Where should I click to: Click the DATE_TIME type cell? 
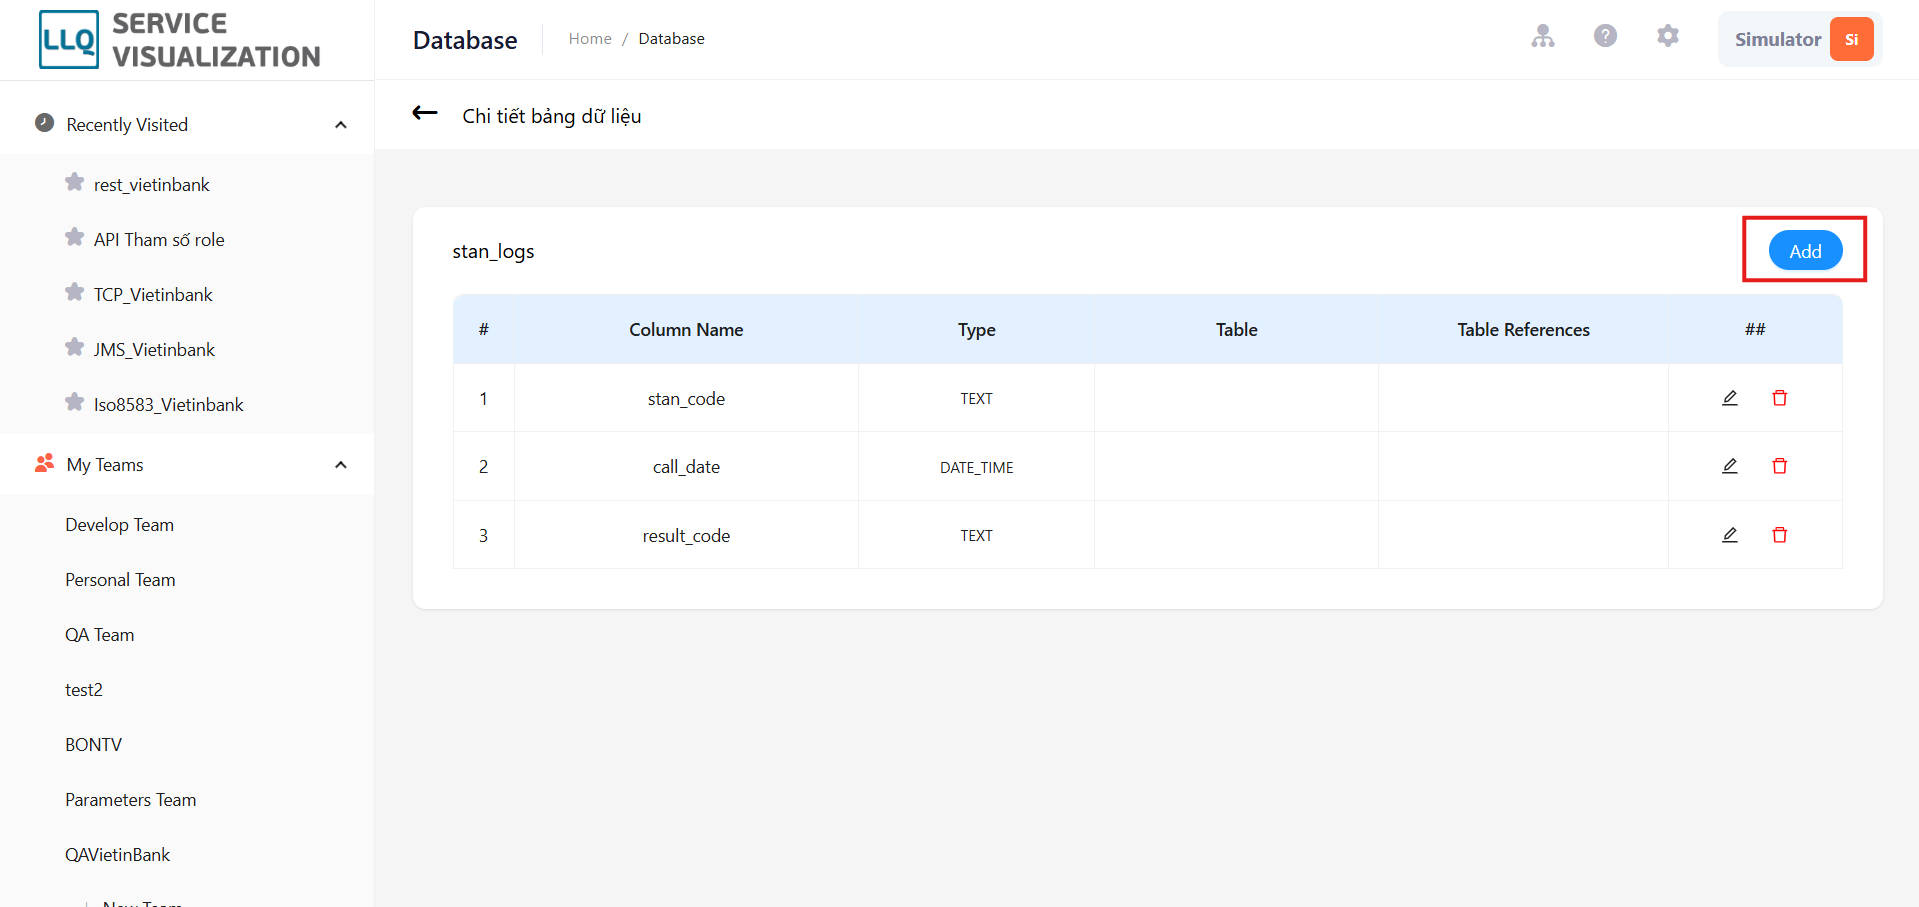point(976,467)
